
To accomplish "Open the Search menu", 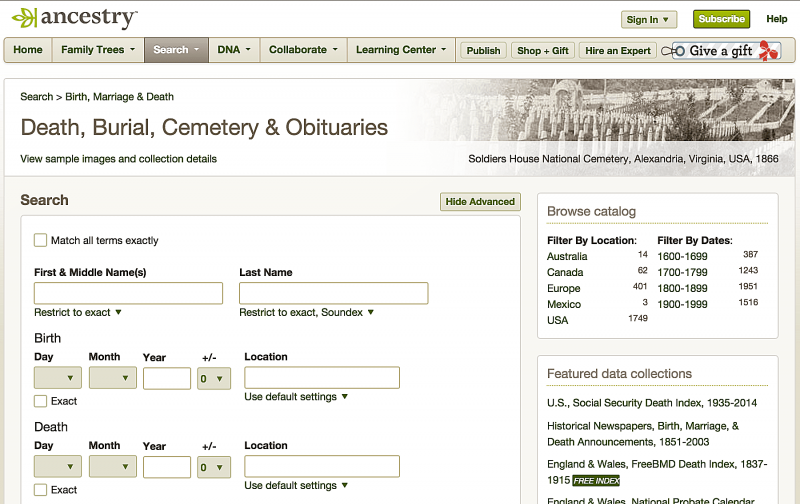I will [176, 50].
